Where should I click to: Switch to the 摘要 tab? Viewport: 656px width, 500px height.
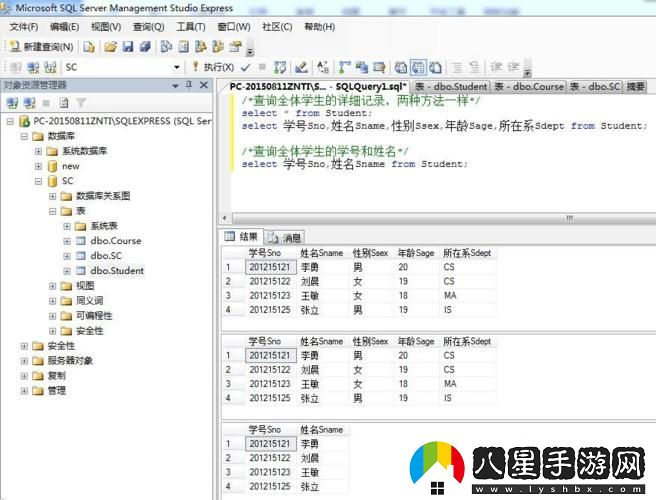635,87
